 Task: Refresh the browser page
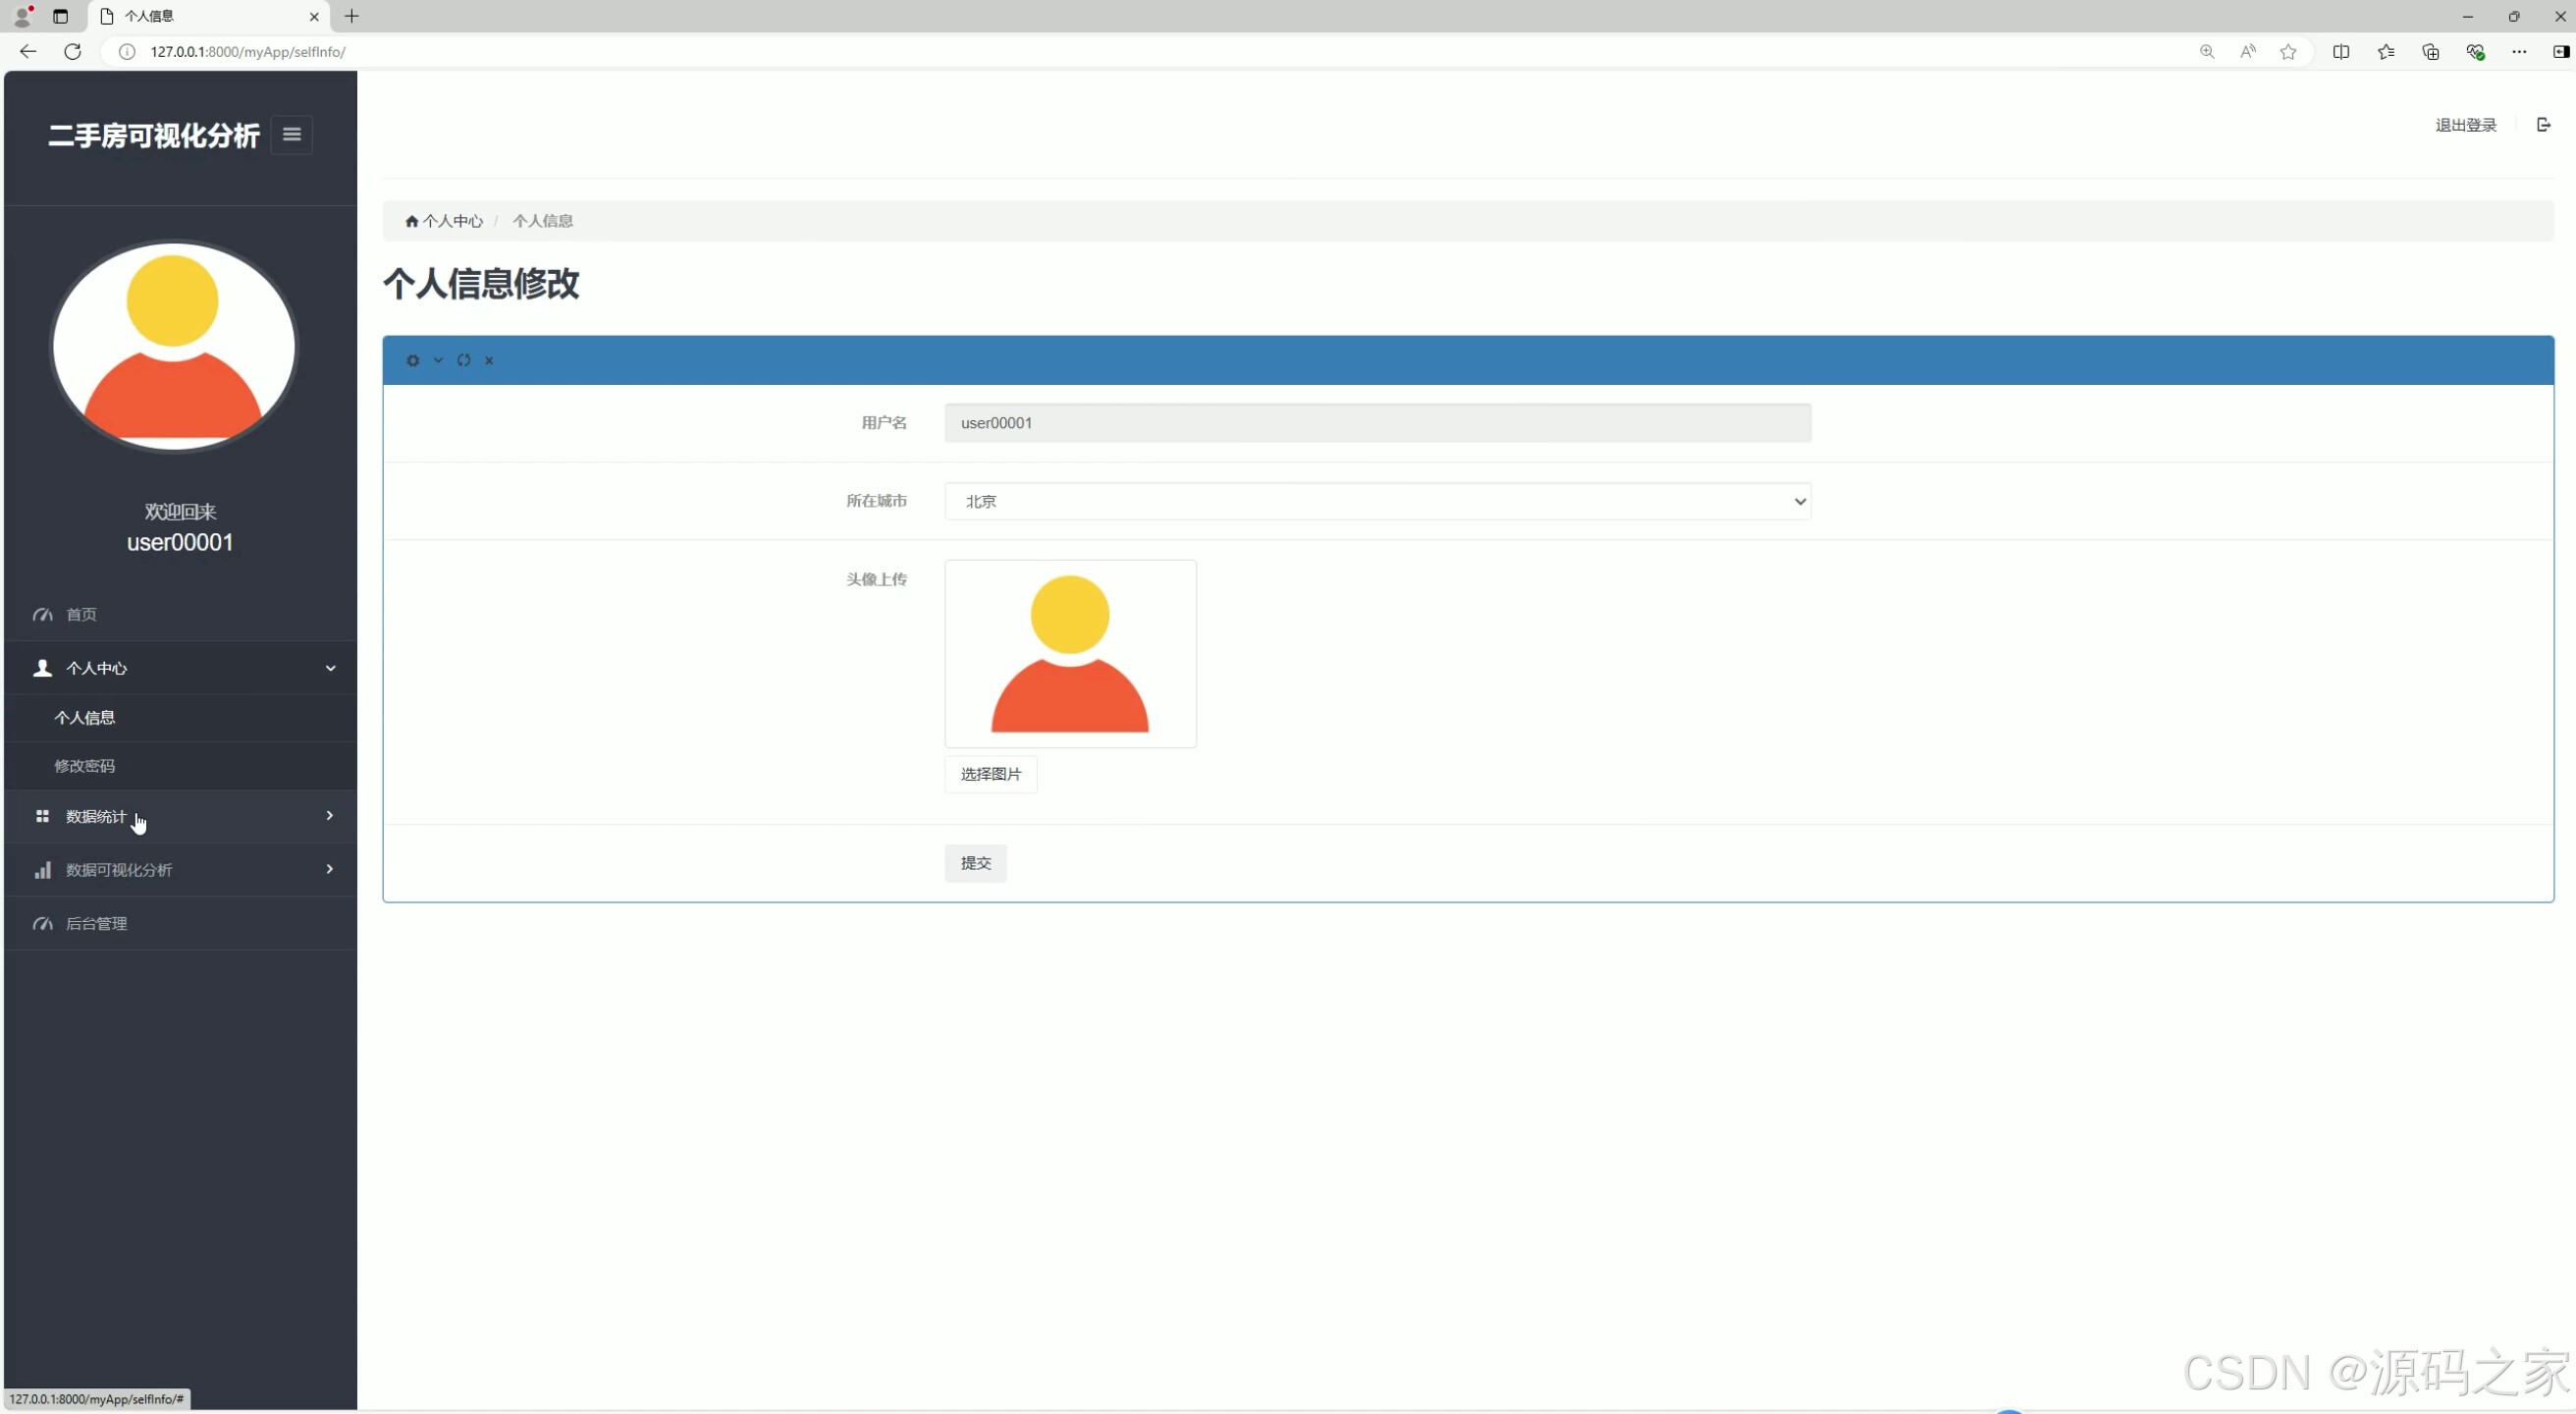(x=72, y=52)
